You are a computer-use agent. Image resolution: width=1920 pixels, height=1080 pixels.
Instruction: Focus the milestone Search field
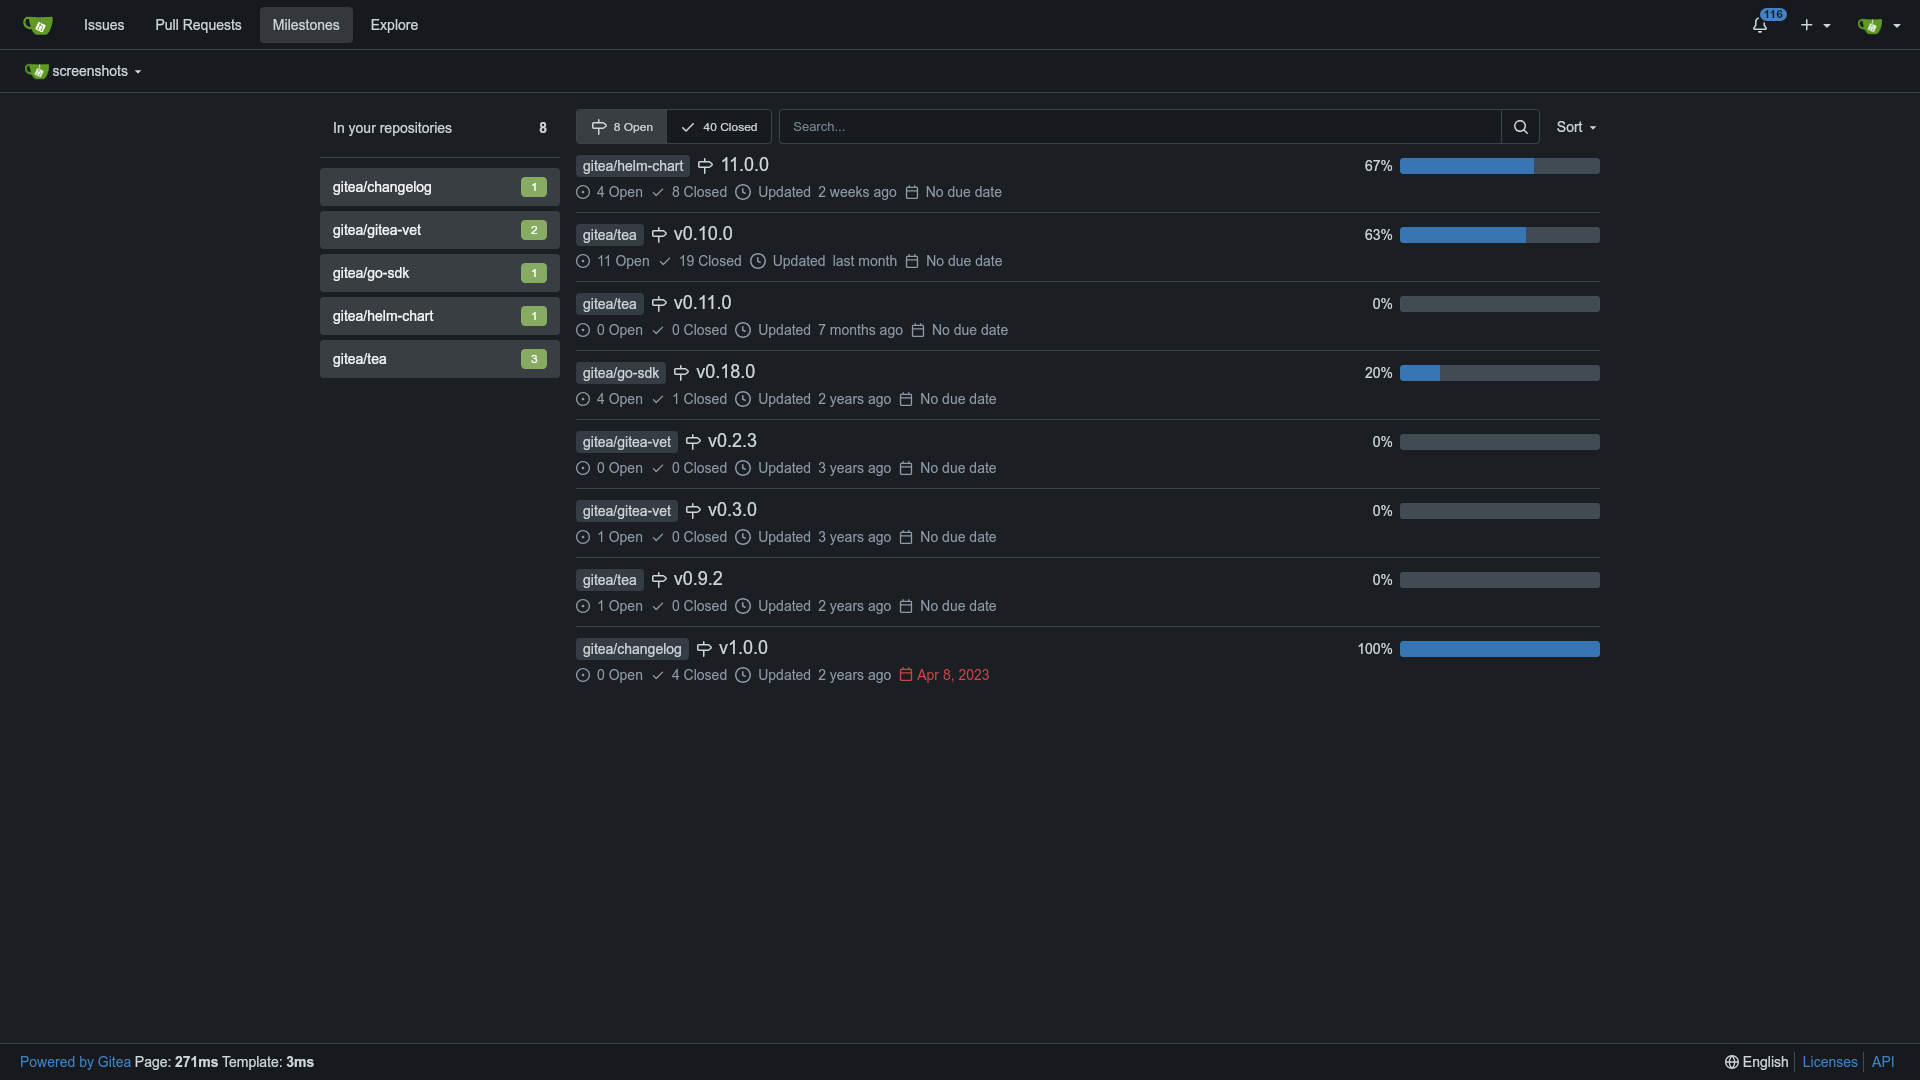[x=1140, y=127]
